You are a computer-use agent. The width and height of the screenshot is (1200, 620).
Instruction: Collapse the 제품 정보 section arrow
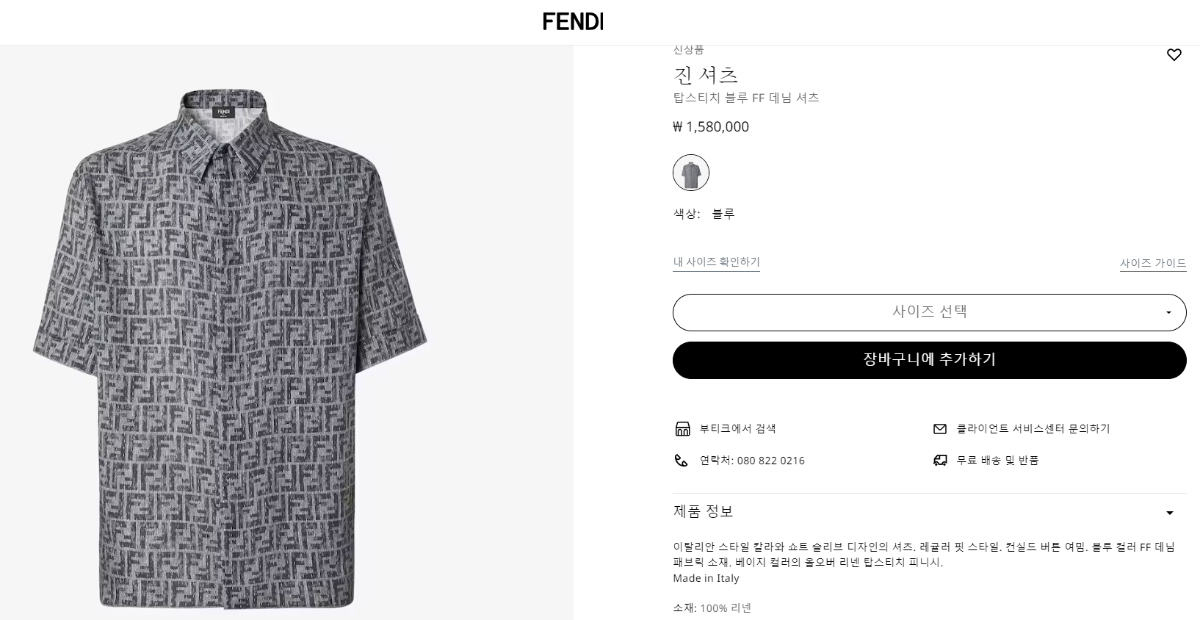(x=1170, y=513)
